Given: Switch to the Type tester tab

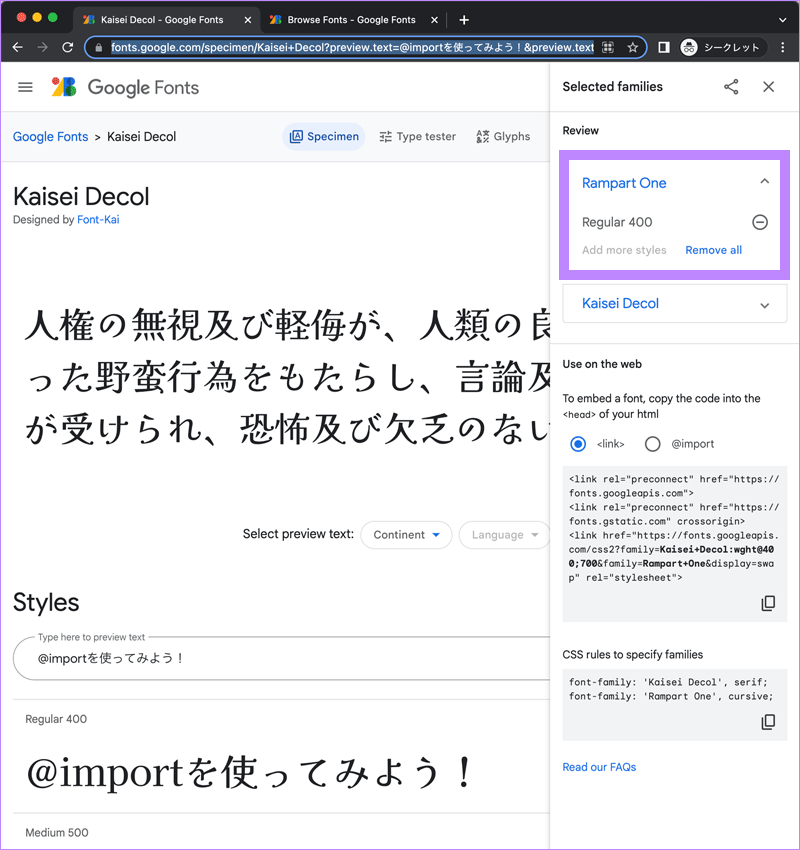Looking at the screenshot, I should 417,137.
